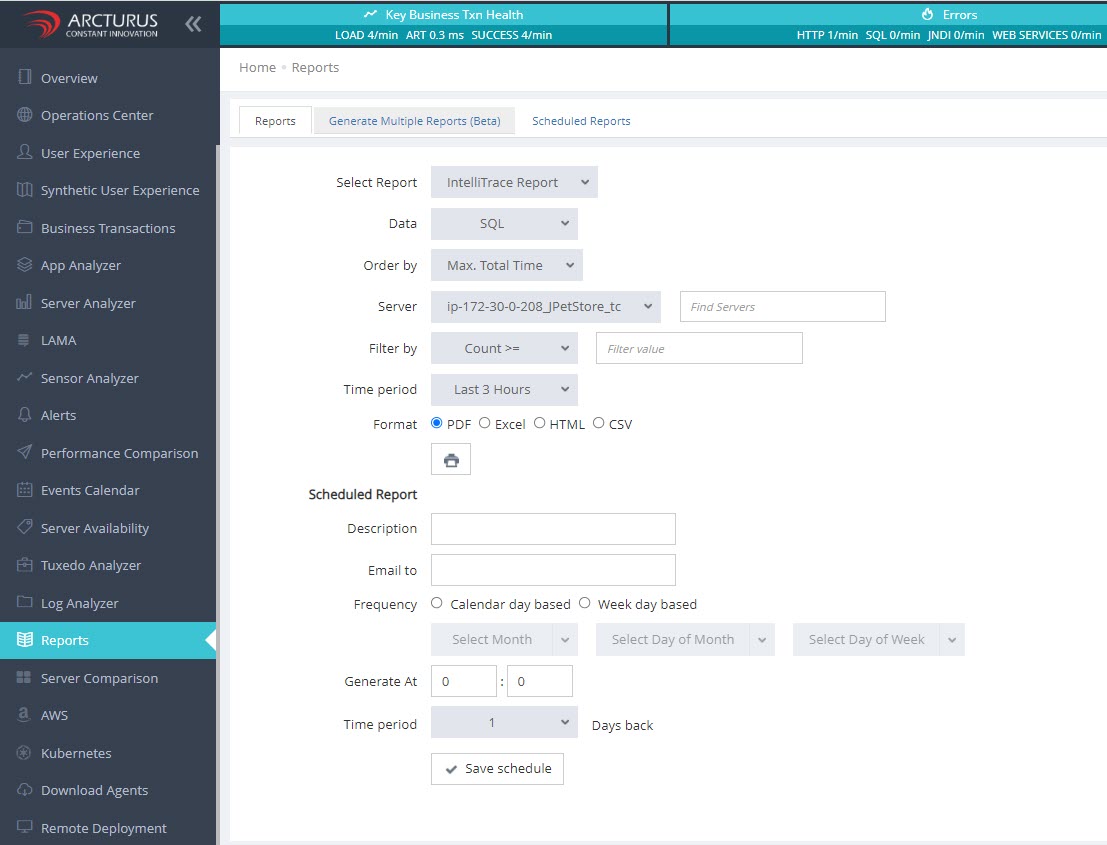Click the print report icon button
1107x845 pixels.
(451, 460)
